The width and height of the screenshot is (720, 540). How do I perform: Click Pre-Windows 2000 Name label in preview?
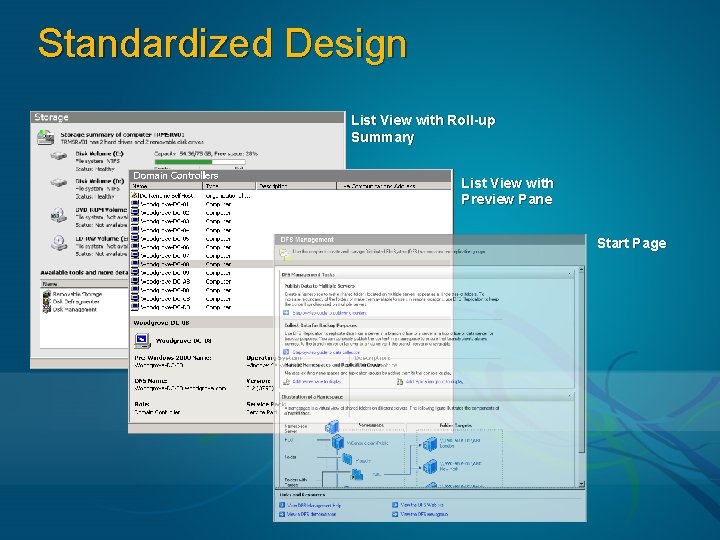[173, 358]
